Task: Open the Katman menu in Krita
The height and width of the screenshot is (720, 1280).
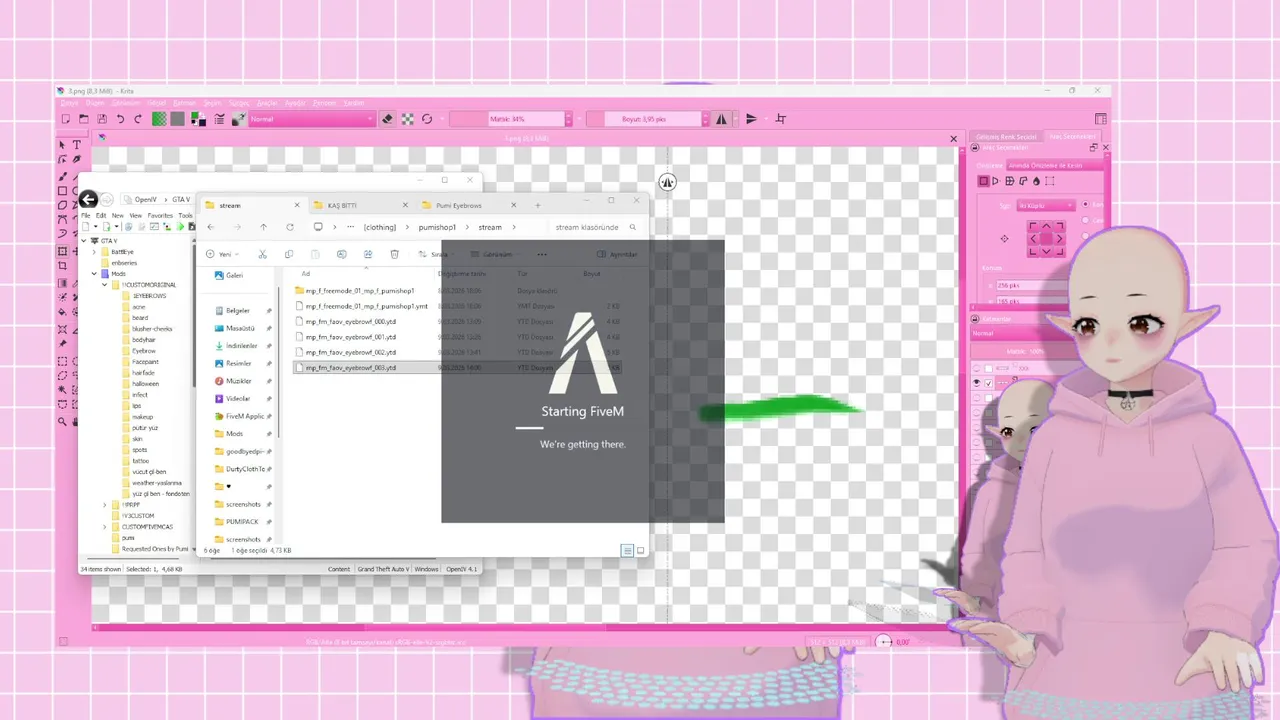Action: [x=184, y=102]
